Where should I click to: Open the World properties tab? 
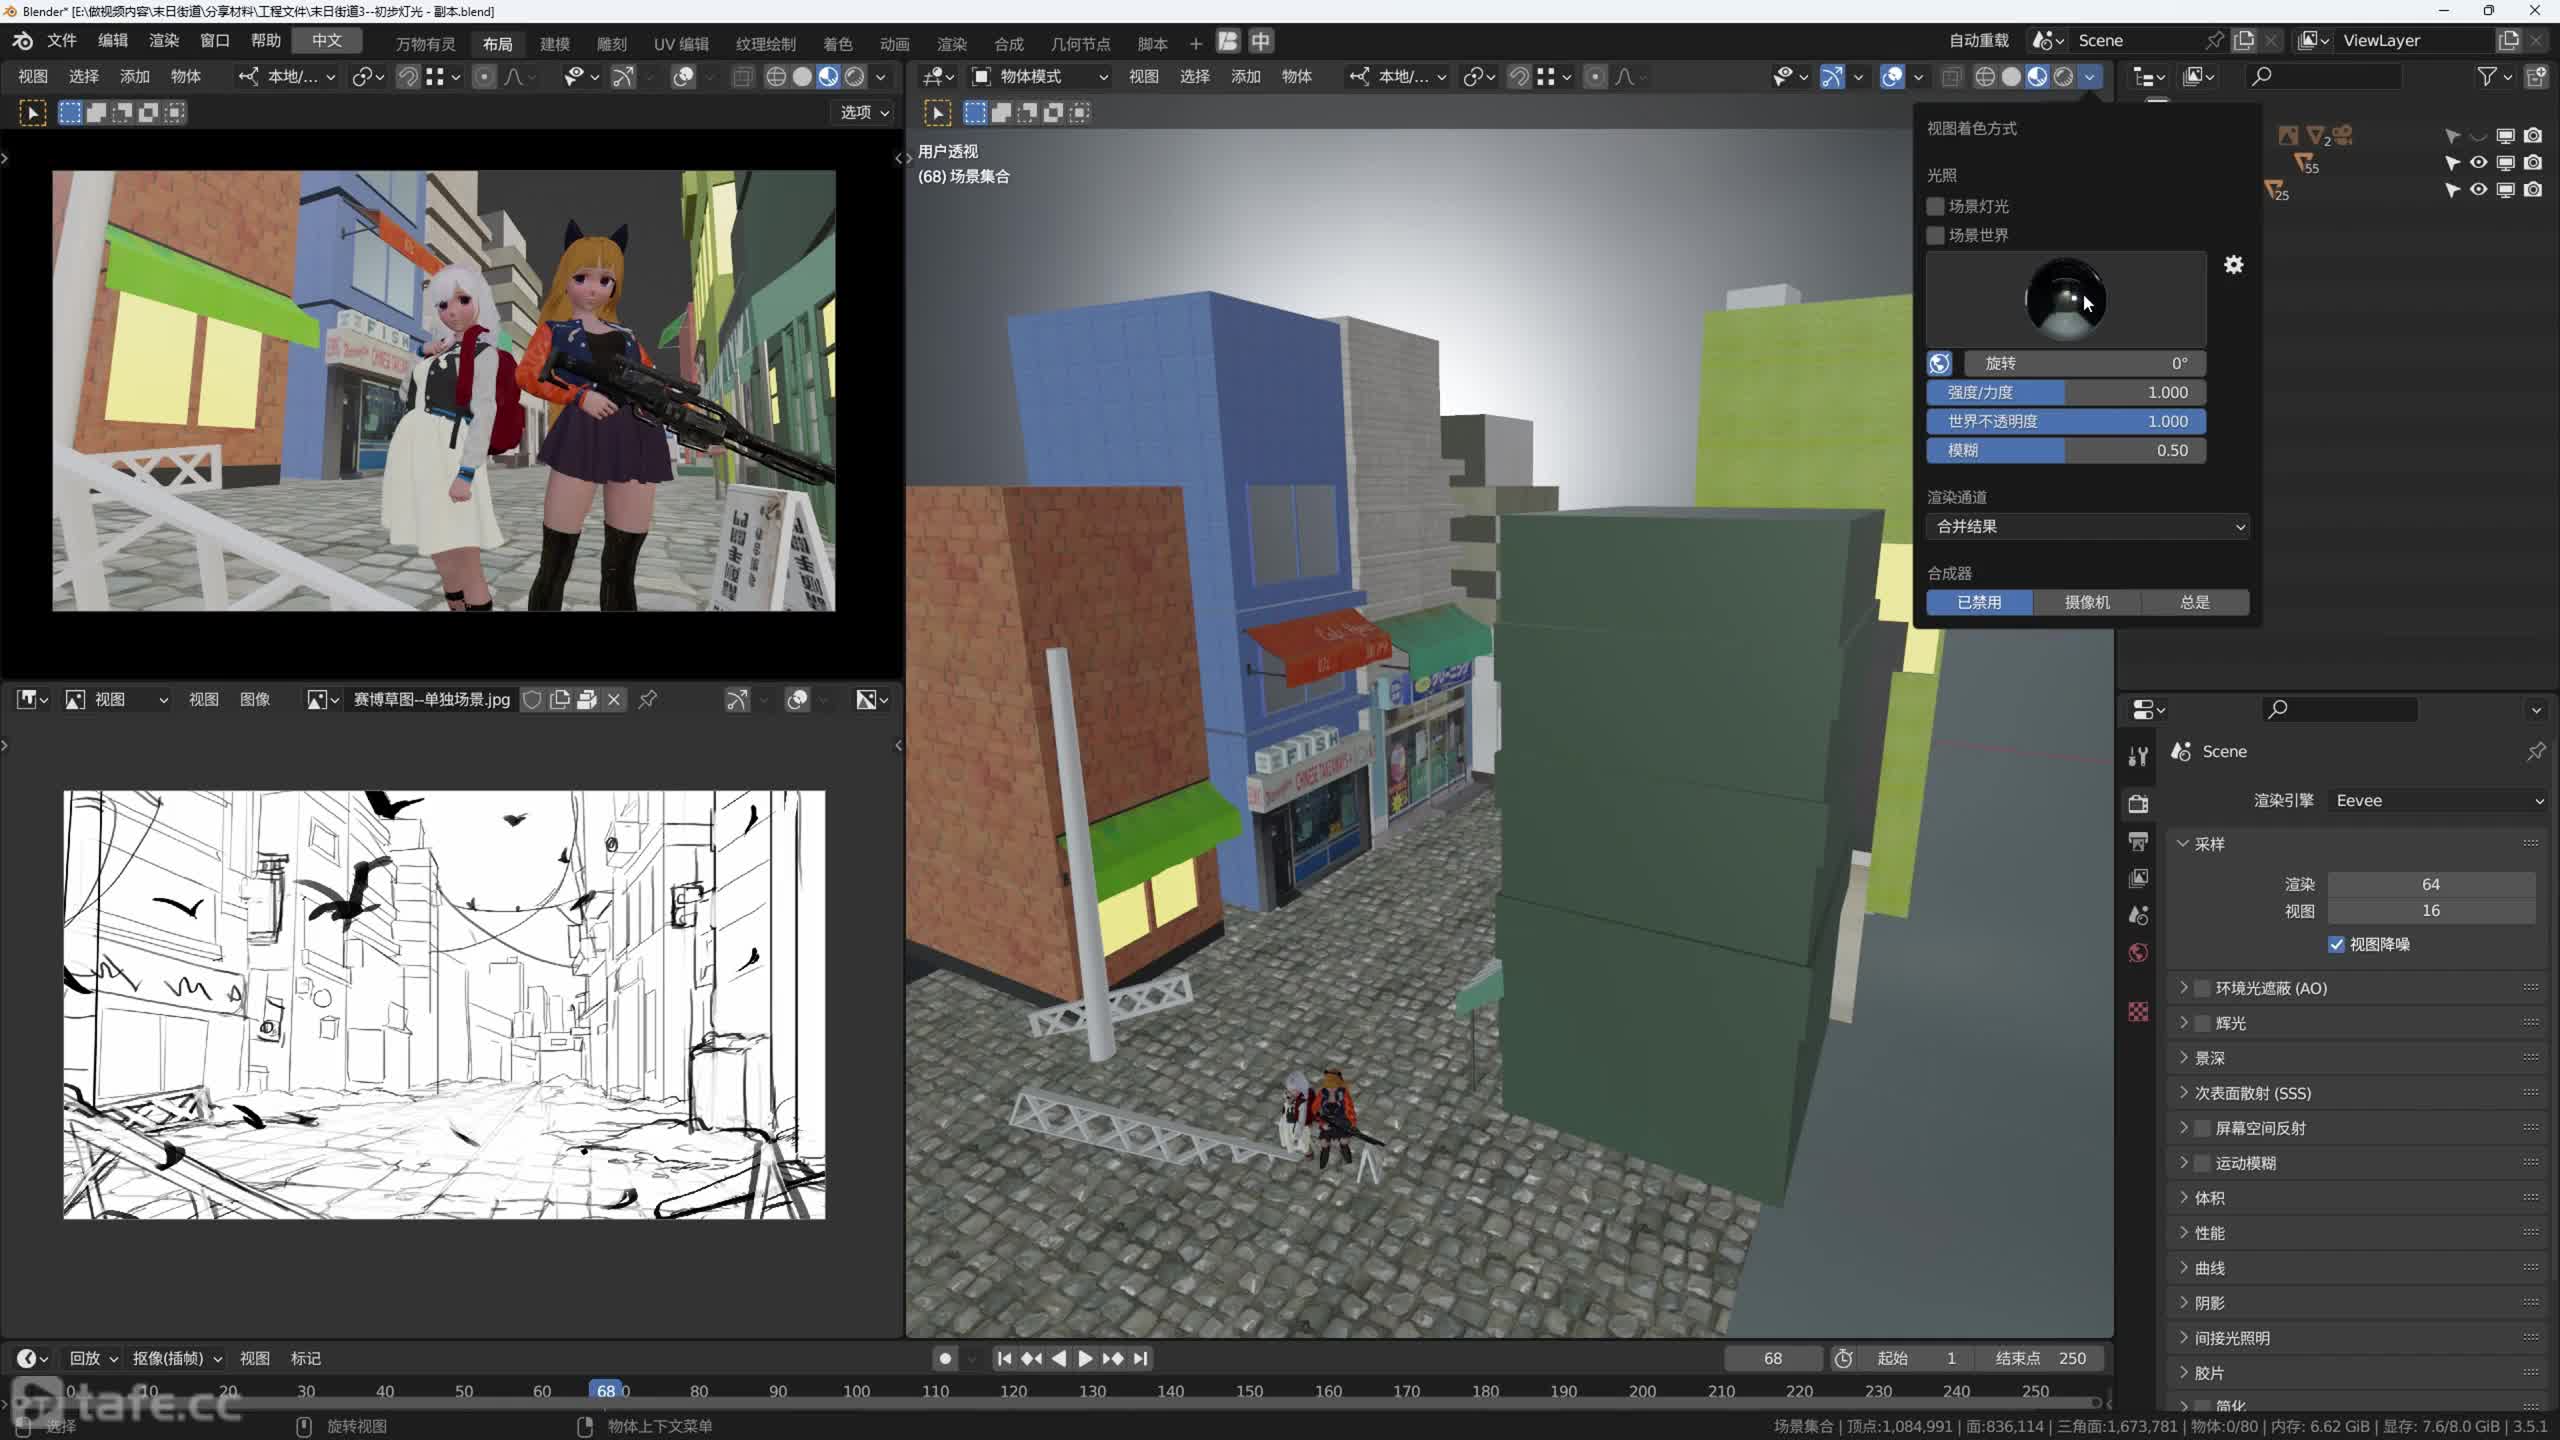2138,952
